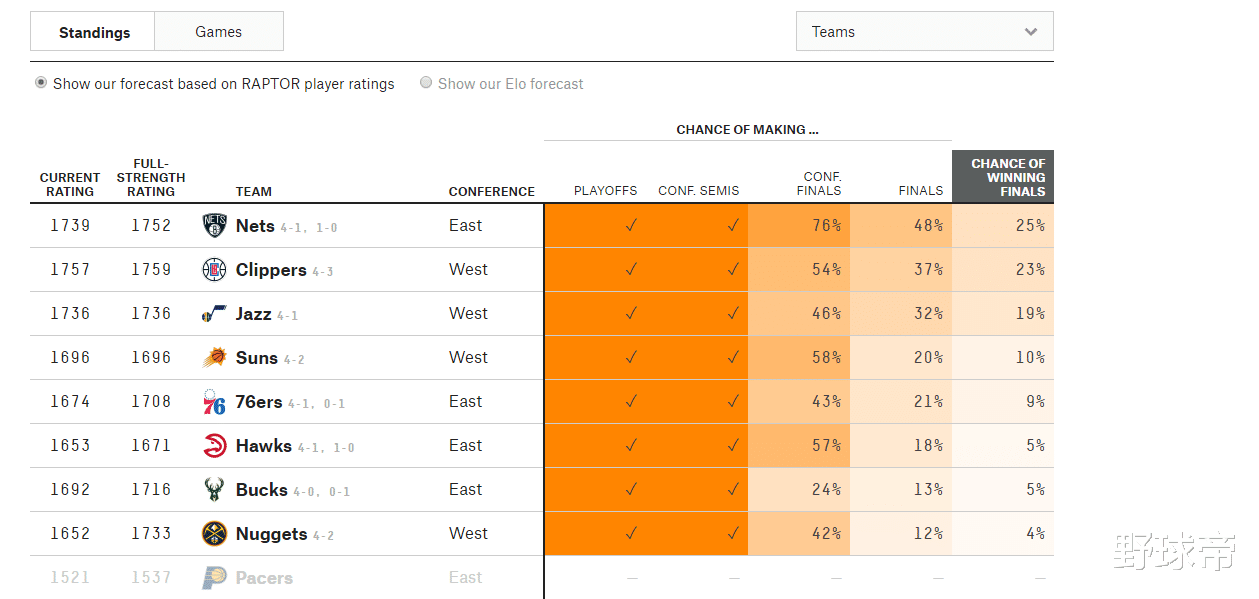Click the Jazz team logo icon
1259x599 pixels.
(x=214, y=314)
